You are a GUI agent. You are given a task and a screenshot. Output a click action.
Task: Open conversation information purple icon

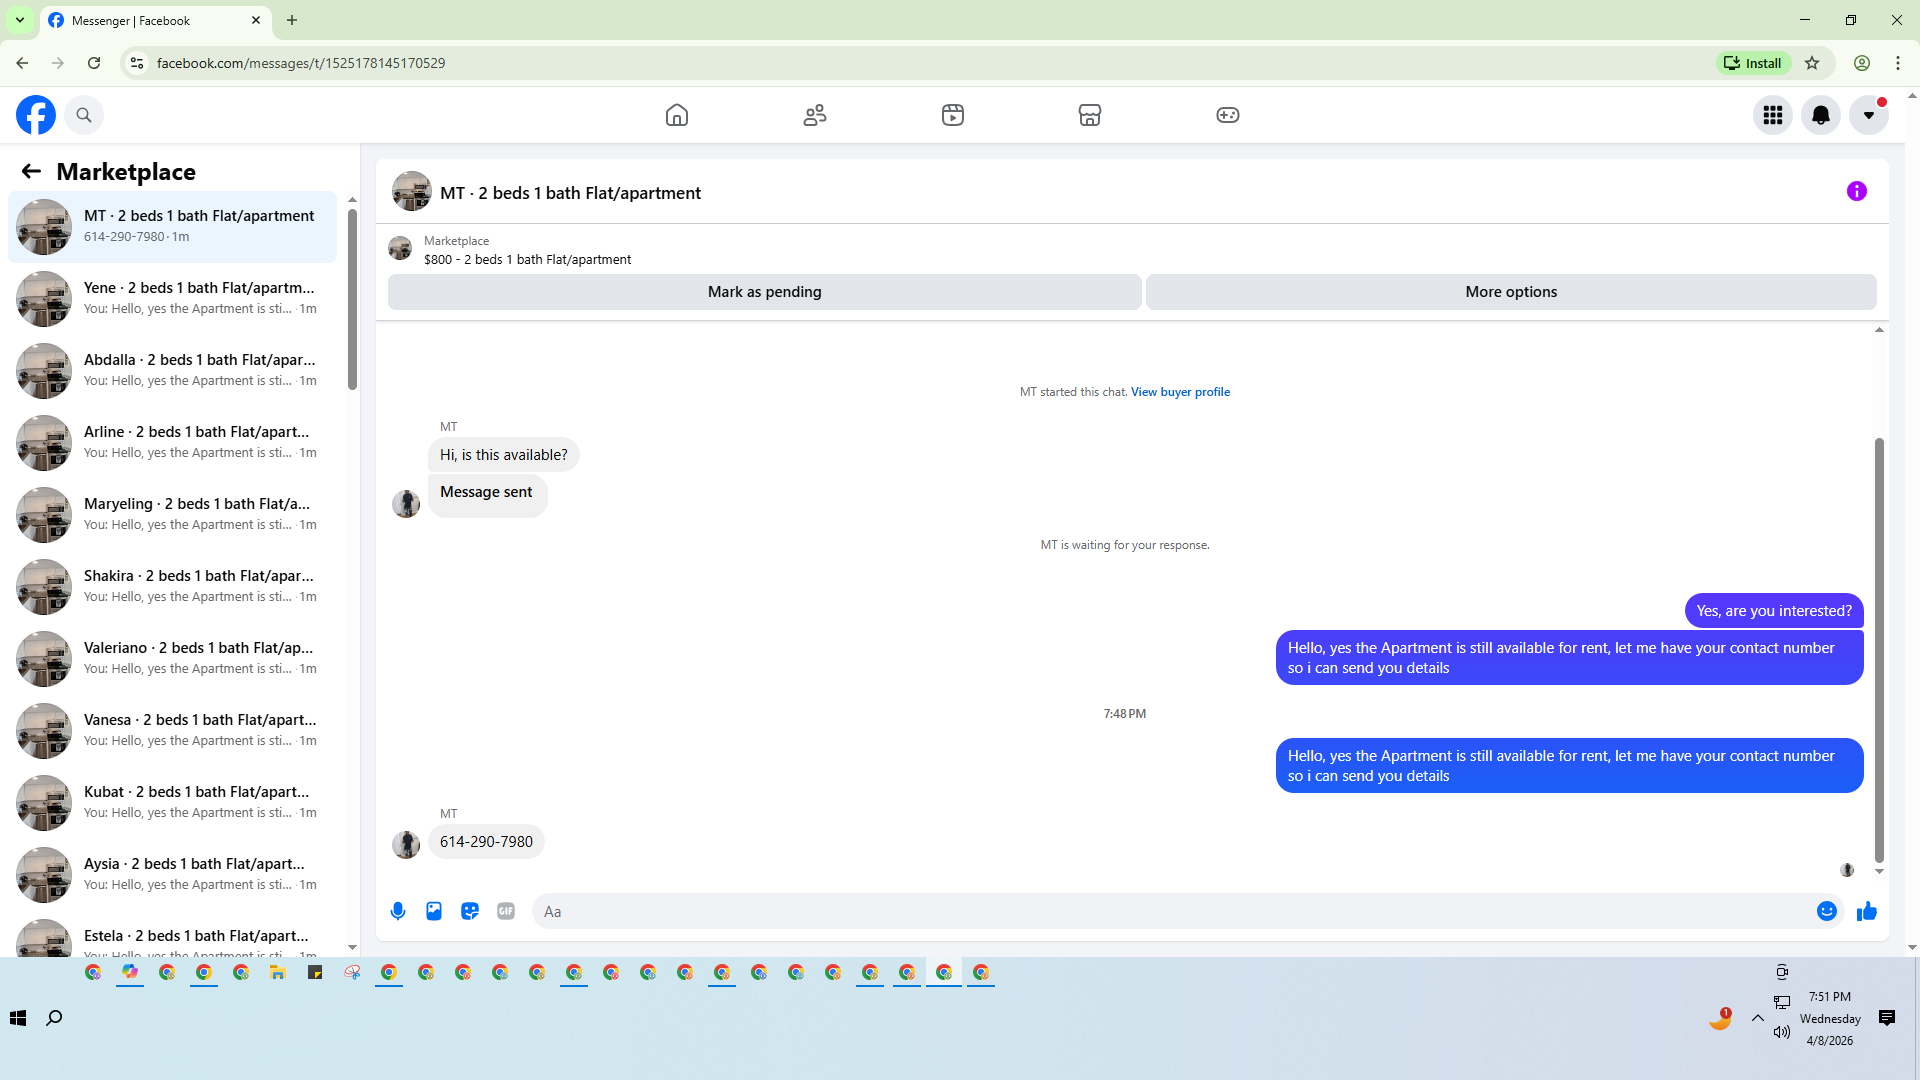point(1856,191)
